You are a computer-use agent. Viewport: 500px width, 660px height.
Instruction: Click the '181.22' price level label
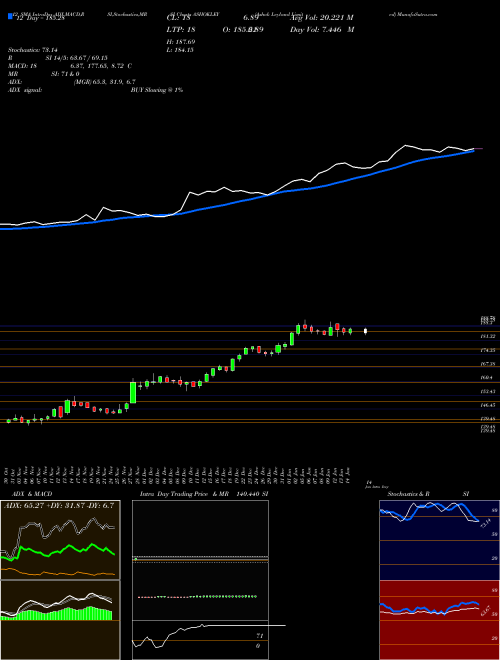488,336
